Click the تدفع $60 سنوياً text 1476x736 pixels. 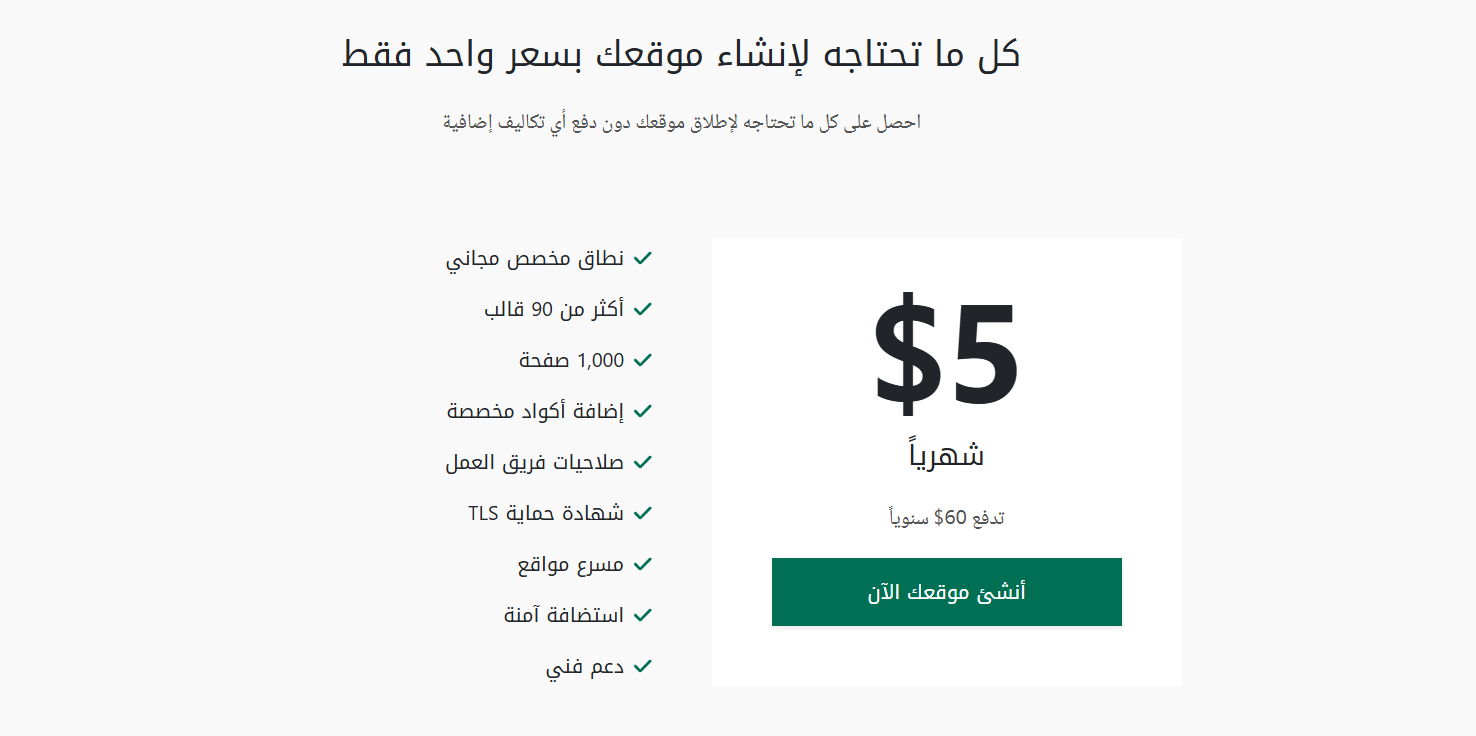(946, 517)
